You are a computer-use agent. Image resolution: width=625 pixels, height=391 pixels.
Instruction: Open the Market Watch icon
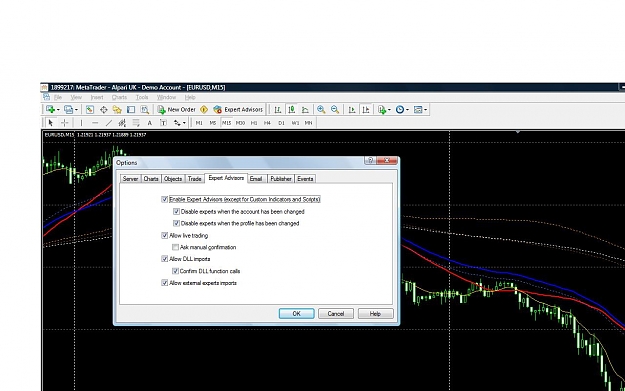coord(90,109)
